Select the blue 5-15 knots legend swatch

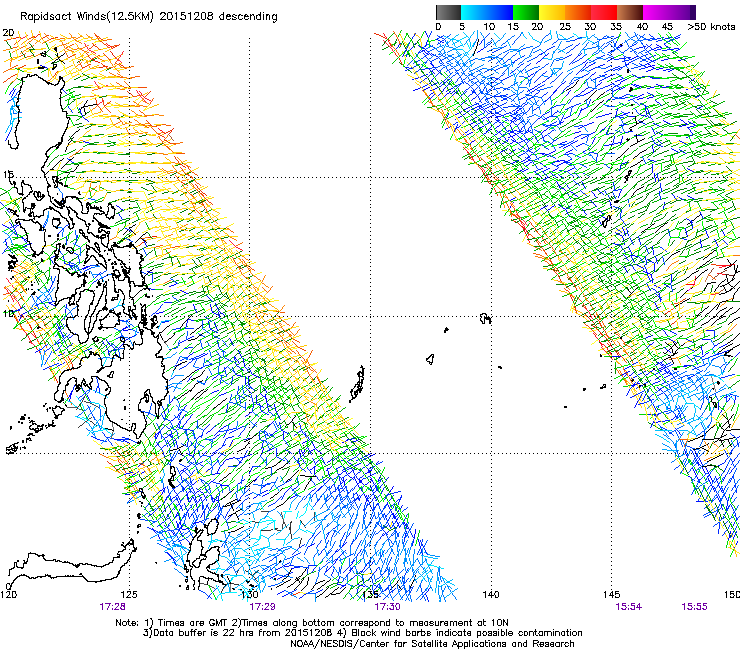pyautogui.click(x=487, y=12)
